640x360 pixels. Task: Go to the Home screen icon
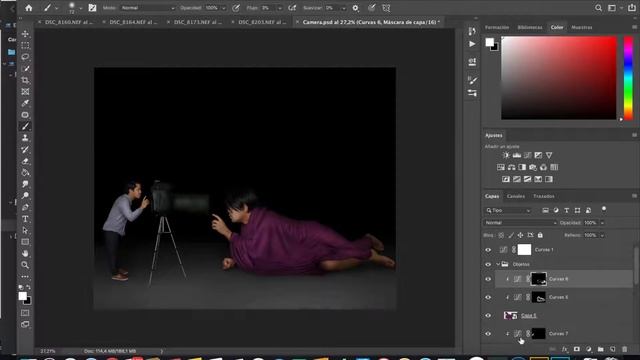(x=29, y=8)
